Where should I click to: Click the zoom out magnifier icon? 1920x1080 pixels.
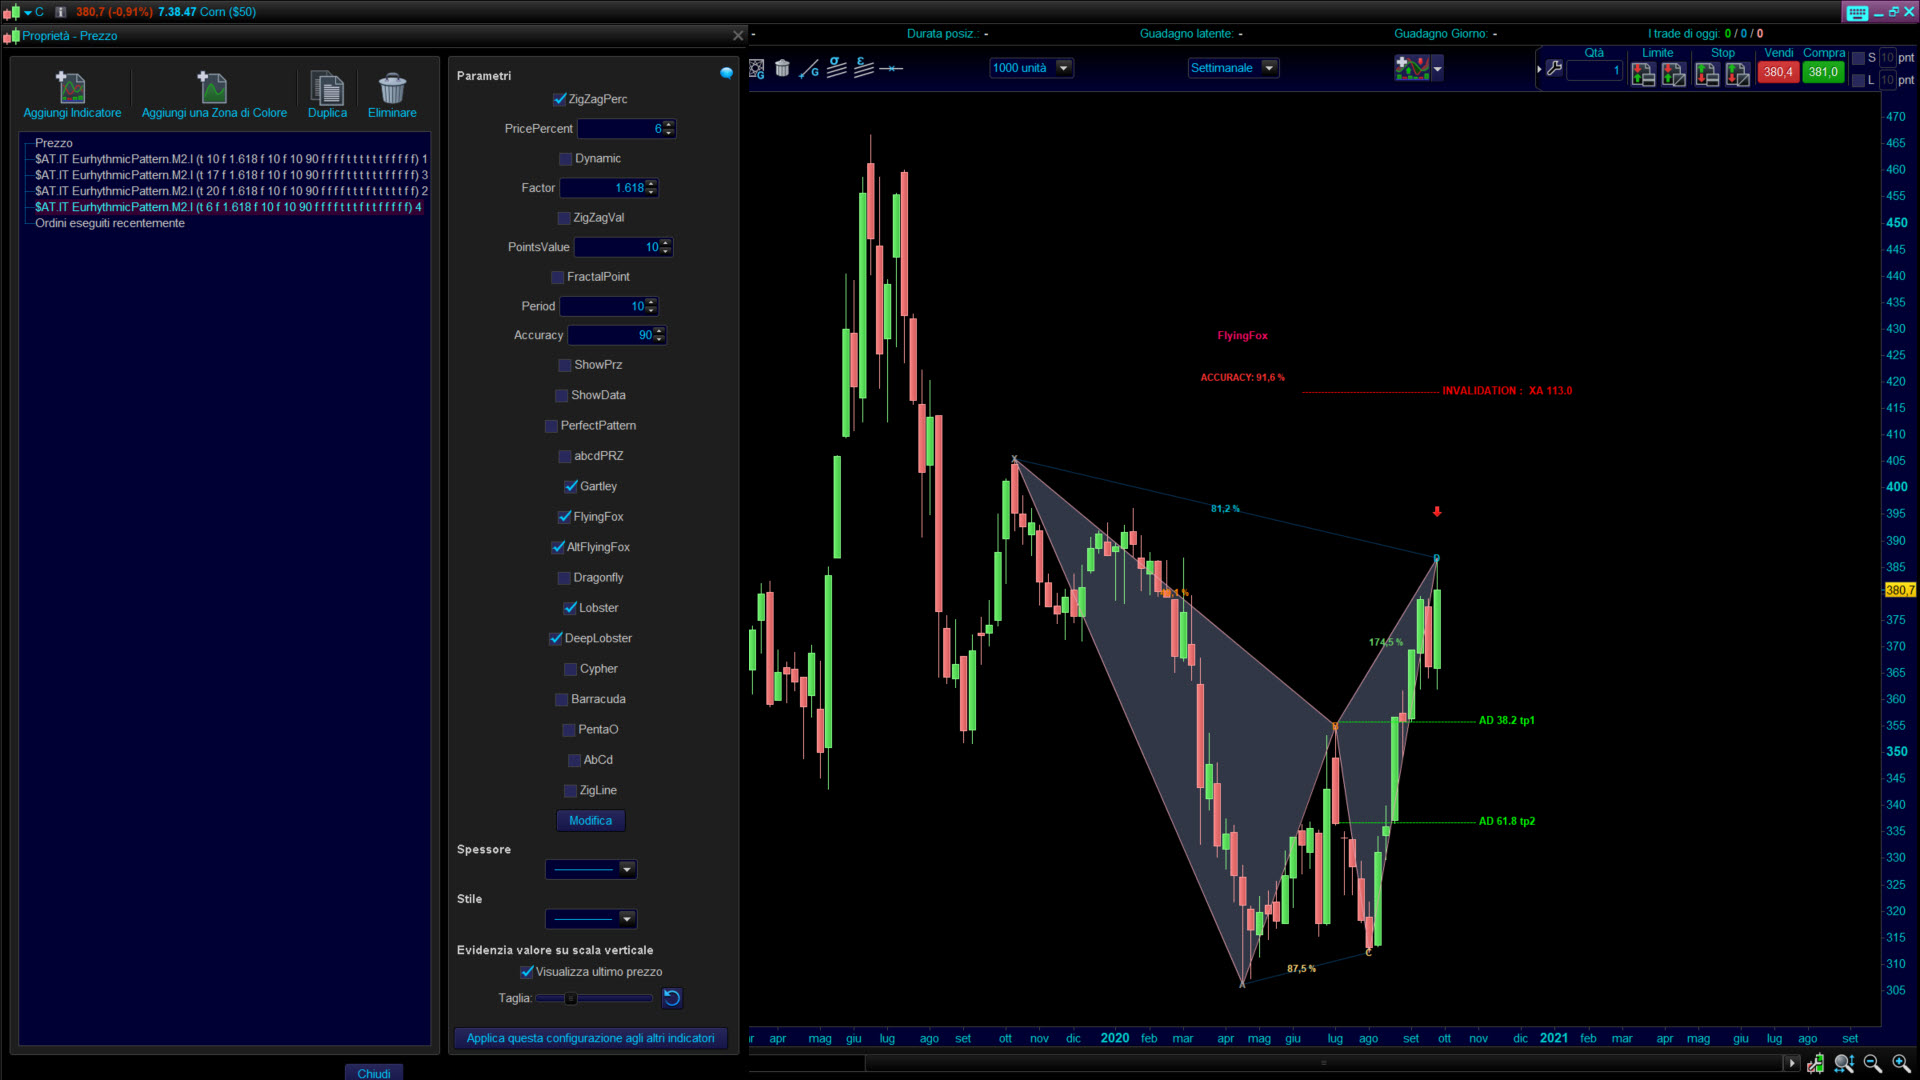[x=1872, y=1063]
